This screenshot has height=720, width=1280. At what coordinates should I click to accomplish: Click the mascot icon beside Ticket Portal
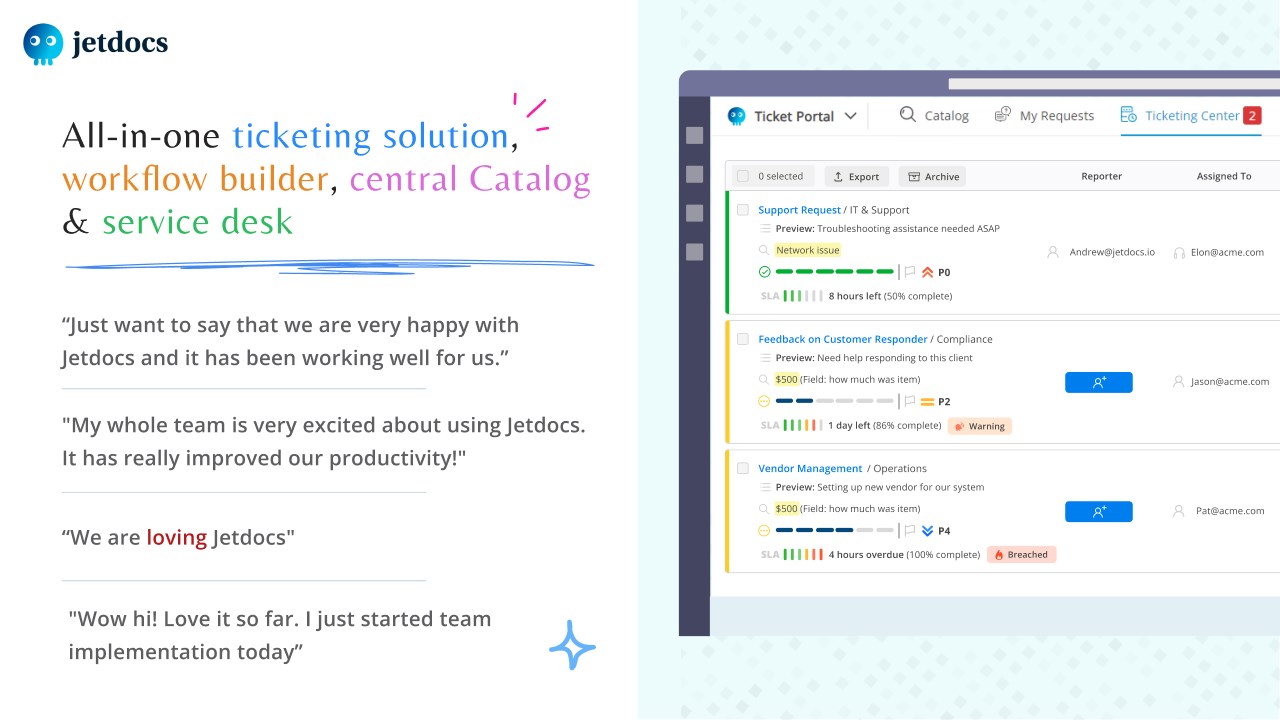pyautogui.click(x=737, y=116)
